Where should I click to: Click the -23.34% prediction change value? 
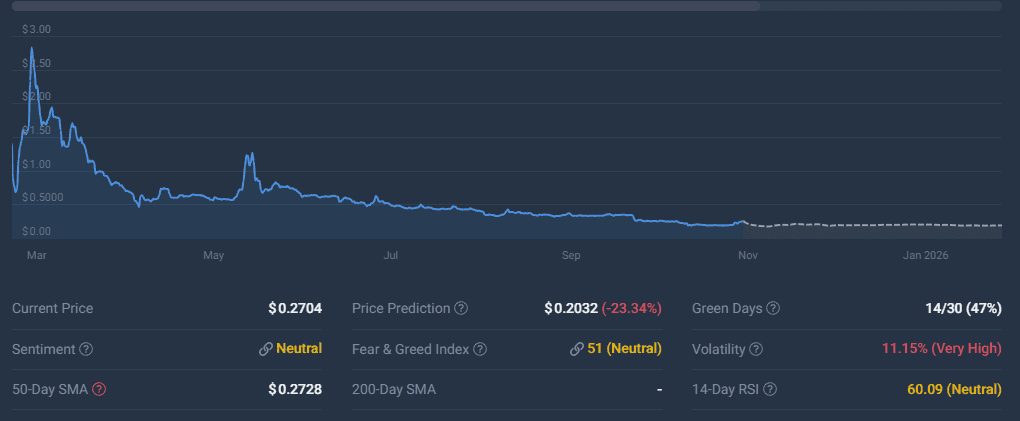(x=631, y=309)
